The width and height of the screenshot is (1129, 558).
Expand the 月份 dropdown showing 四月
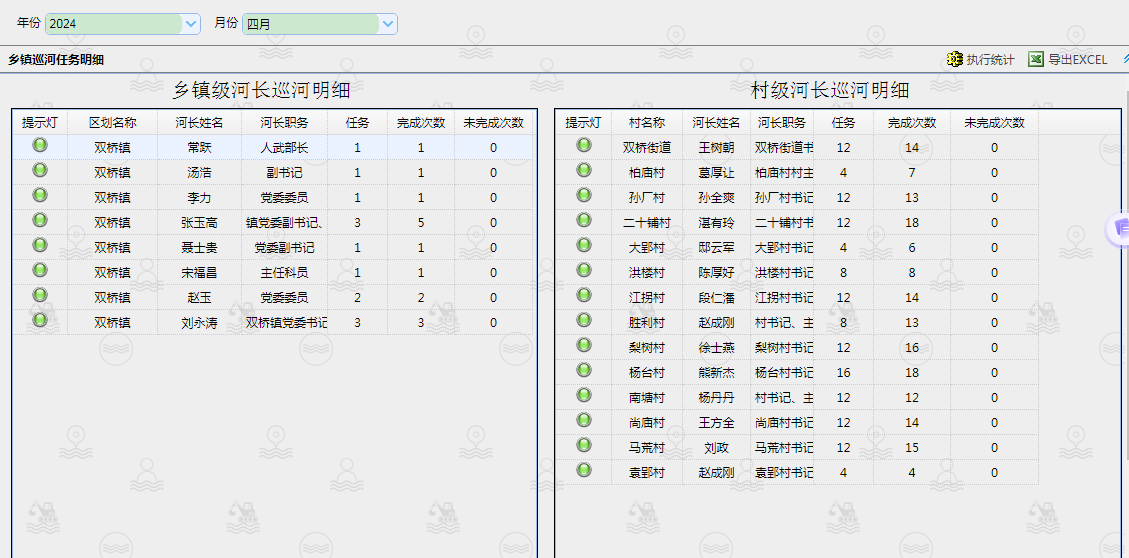pos(387,24)
